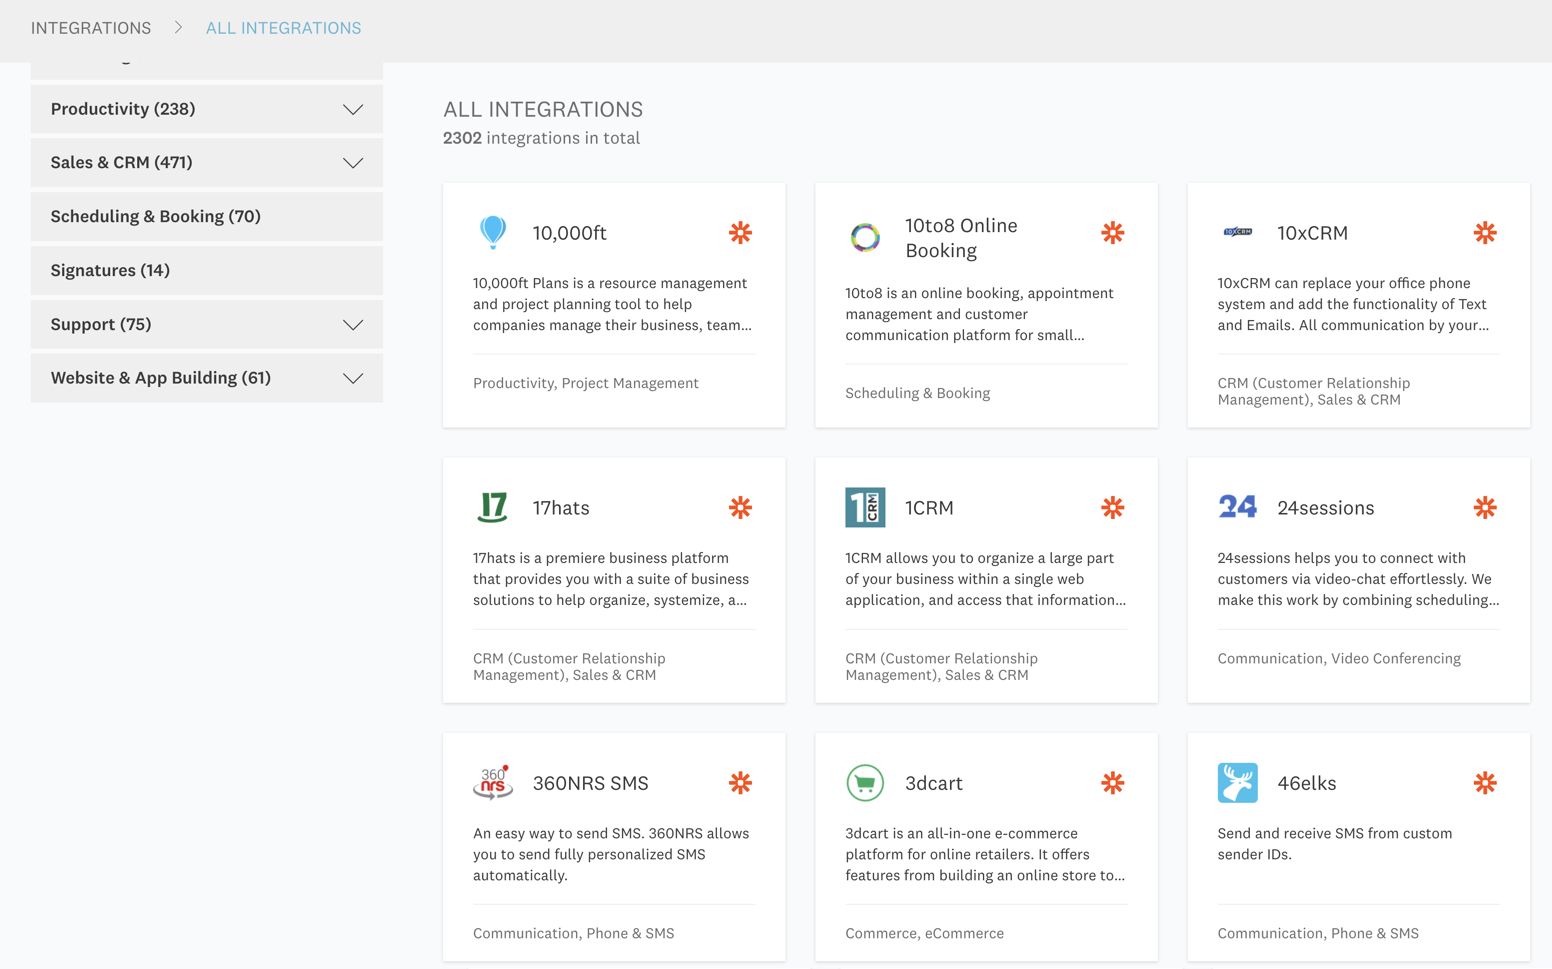1552x969 pixels.
Task: Select Website & App Building (61) label
Action: (x=161, y=378)
